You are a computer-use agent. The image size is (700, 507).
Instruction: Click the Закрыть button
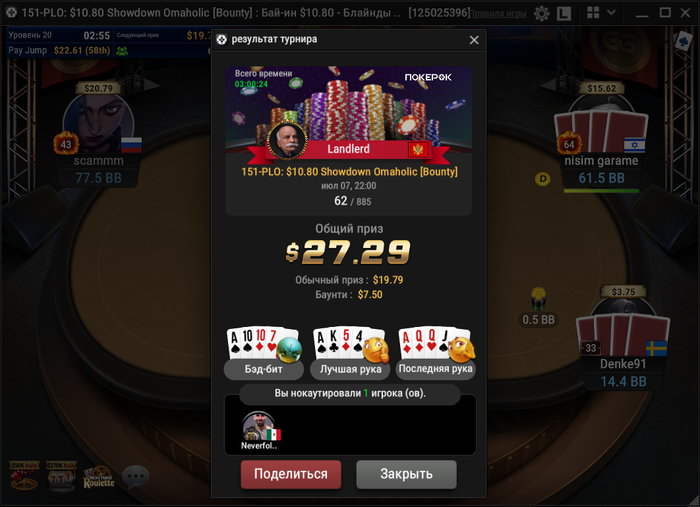pyautogui.click(x=406, y=474)
